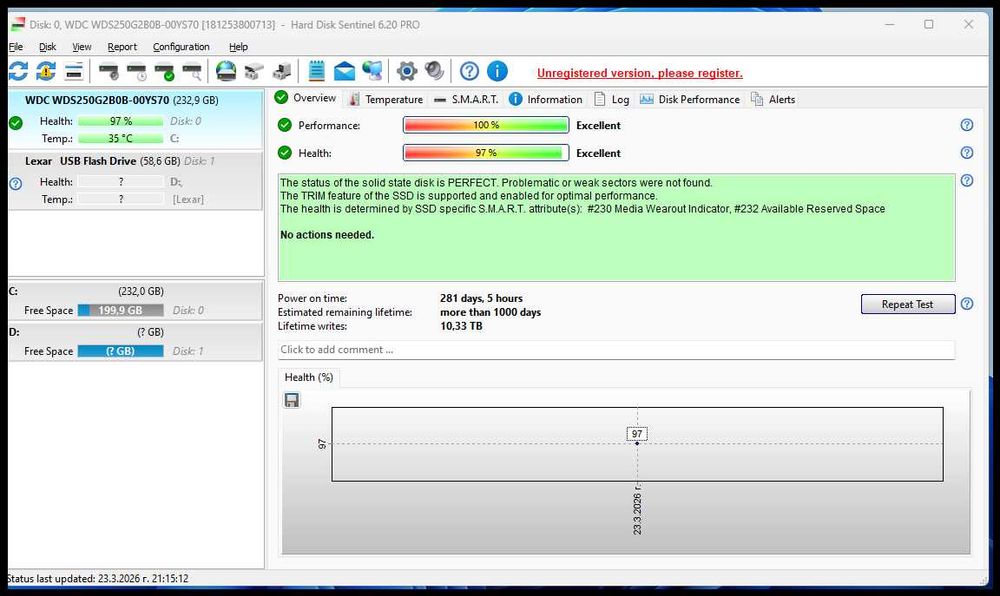Click the help icon next to Repeat Test

point(967,303)
